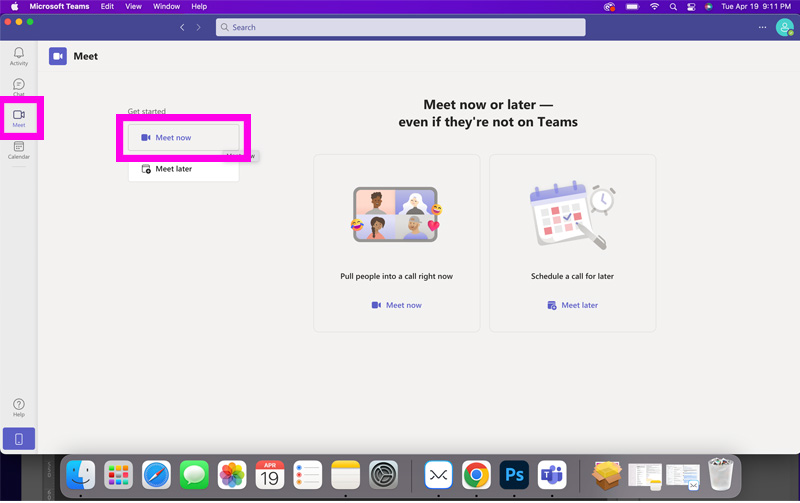The height and width of the screenshot is (503, 800).
Task: Open the Microsoft Teams app menu
Action: click(x=59, y=7)
